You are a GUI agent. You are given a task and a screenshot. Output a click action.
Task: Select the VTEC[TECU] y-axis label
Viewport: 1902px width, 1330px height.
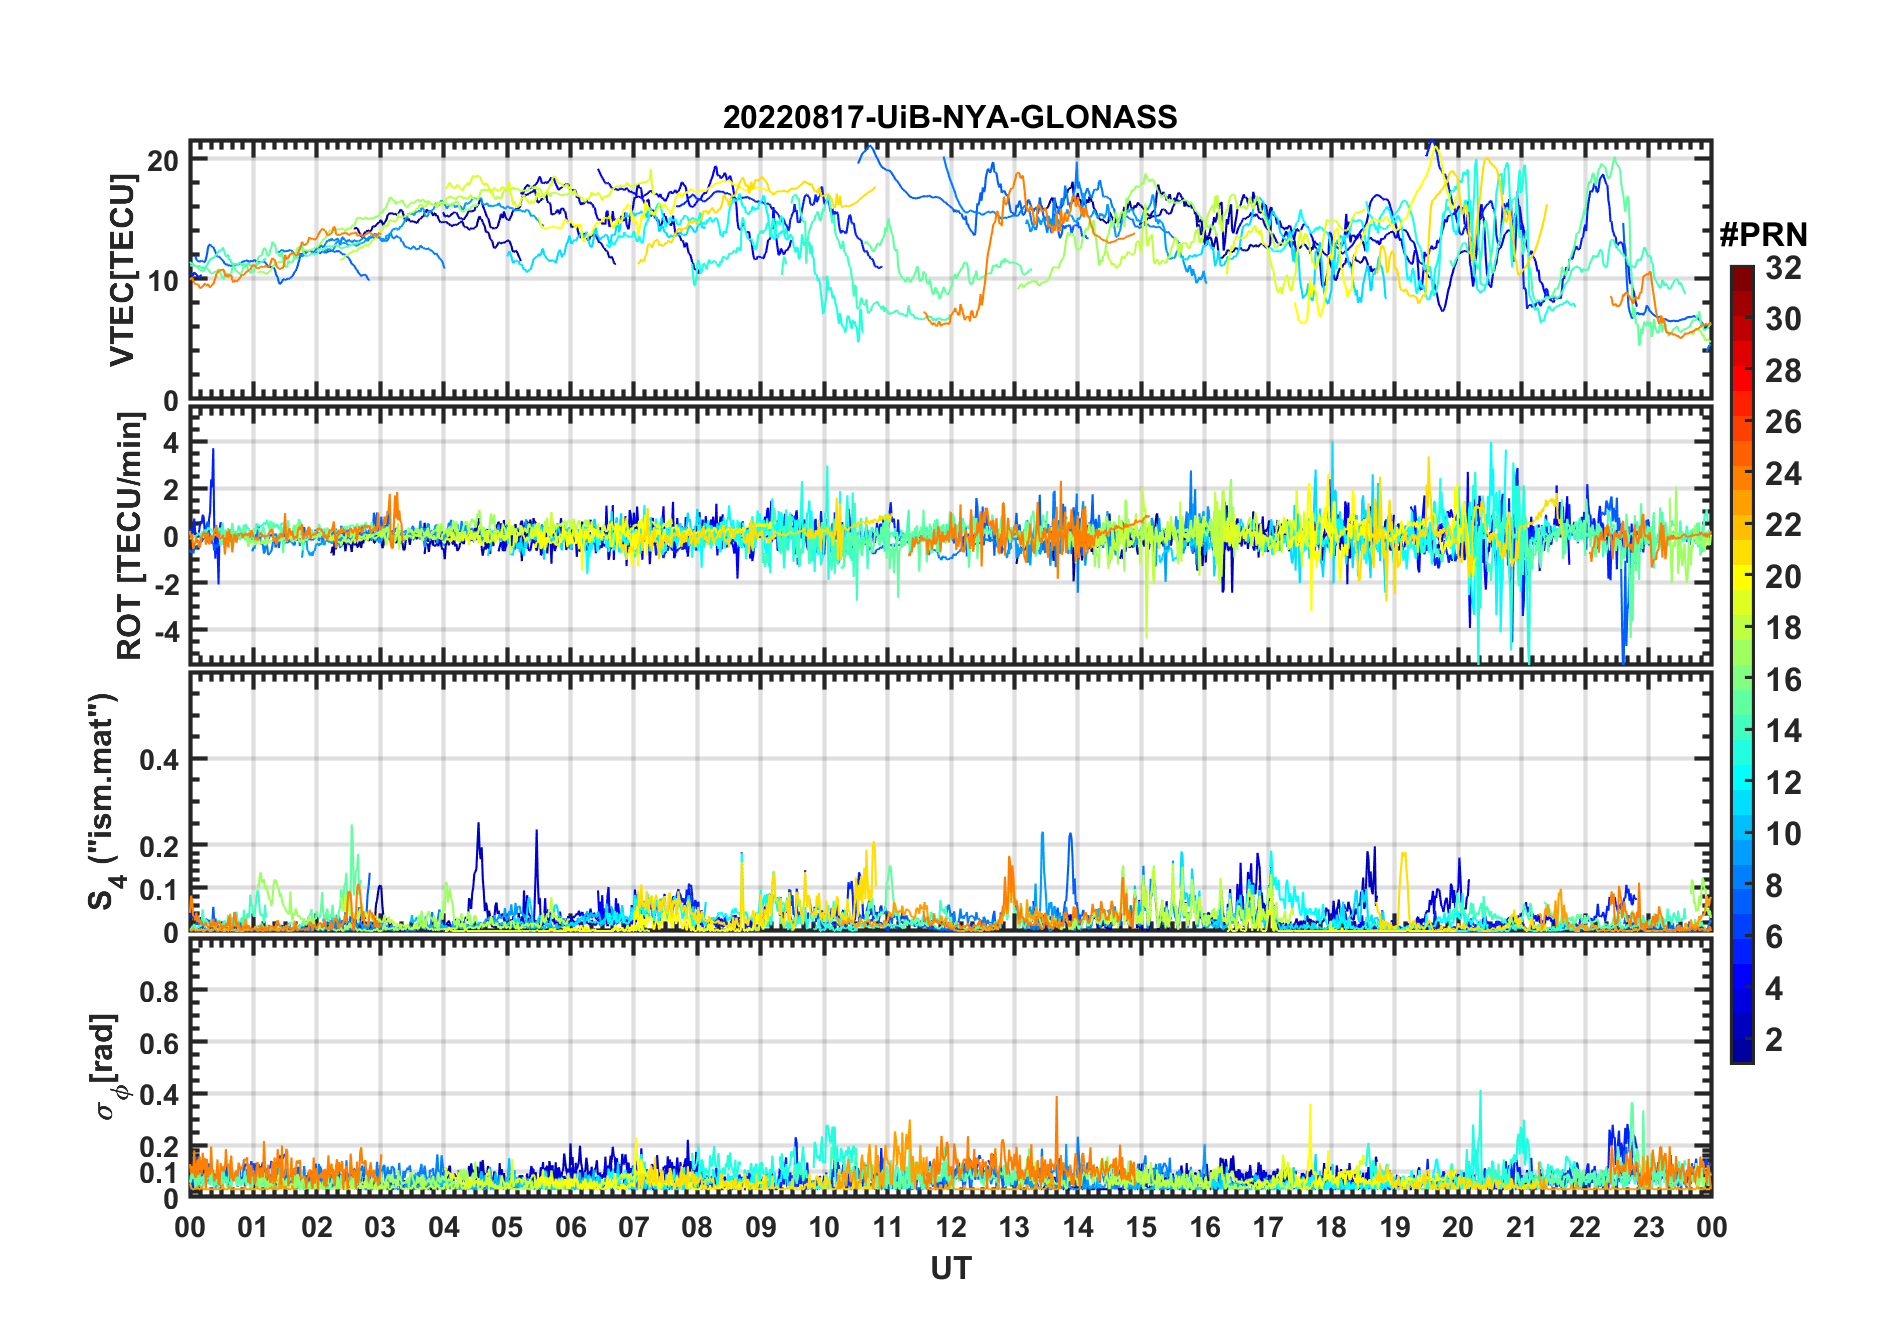[122, 270]
